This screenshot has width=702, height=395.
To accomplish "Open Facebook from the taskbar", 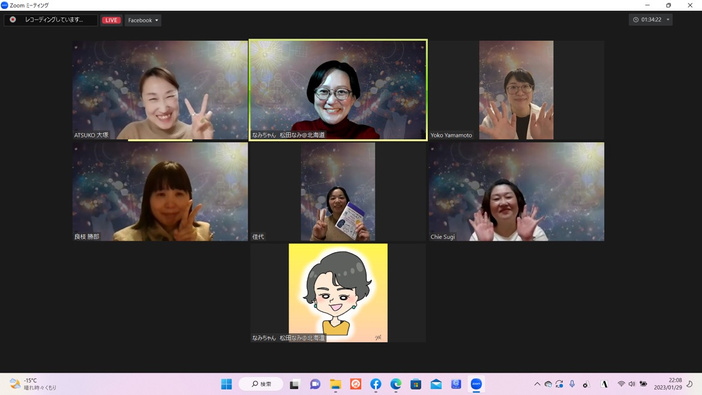I will point(376,384).
